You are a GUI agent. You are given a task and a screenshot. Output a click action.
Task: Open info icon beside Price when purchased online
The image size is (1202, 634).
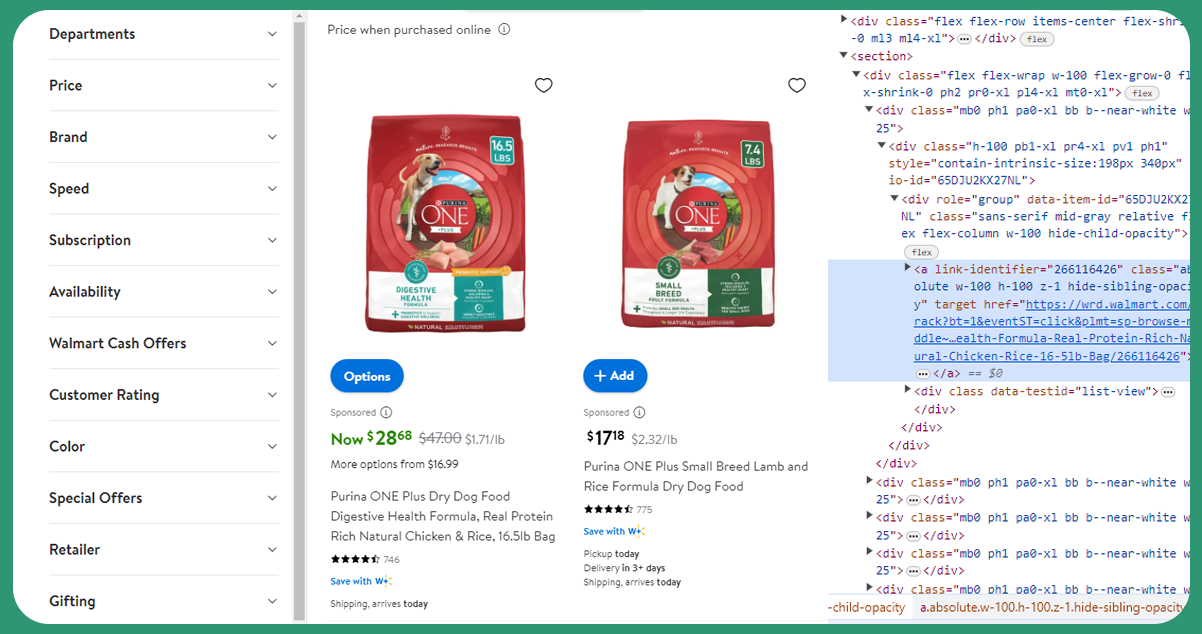click(x=504, y=29)
